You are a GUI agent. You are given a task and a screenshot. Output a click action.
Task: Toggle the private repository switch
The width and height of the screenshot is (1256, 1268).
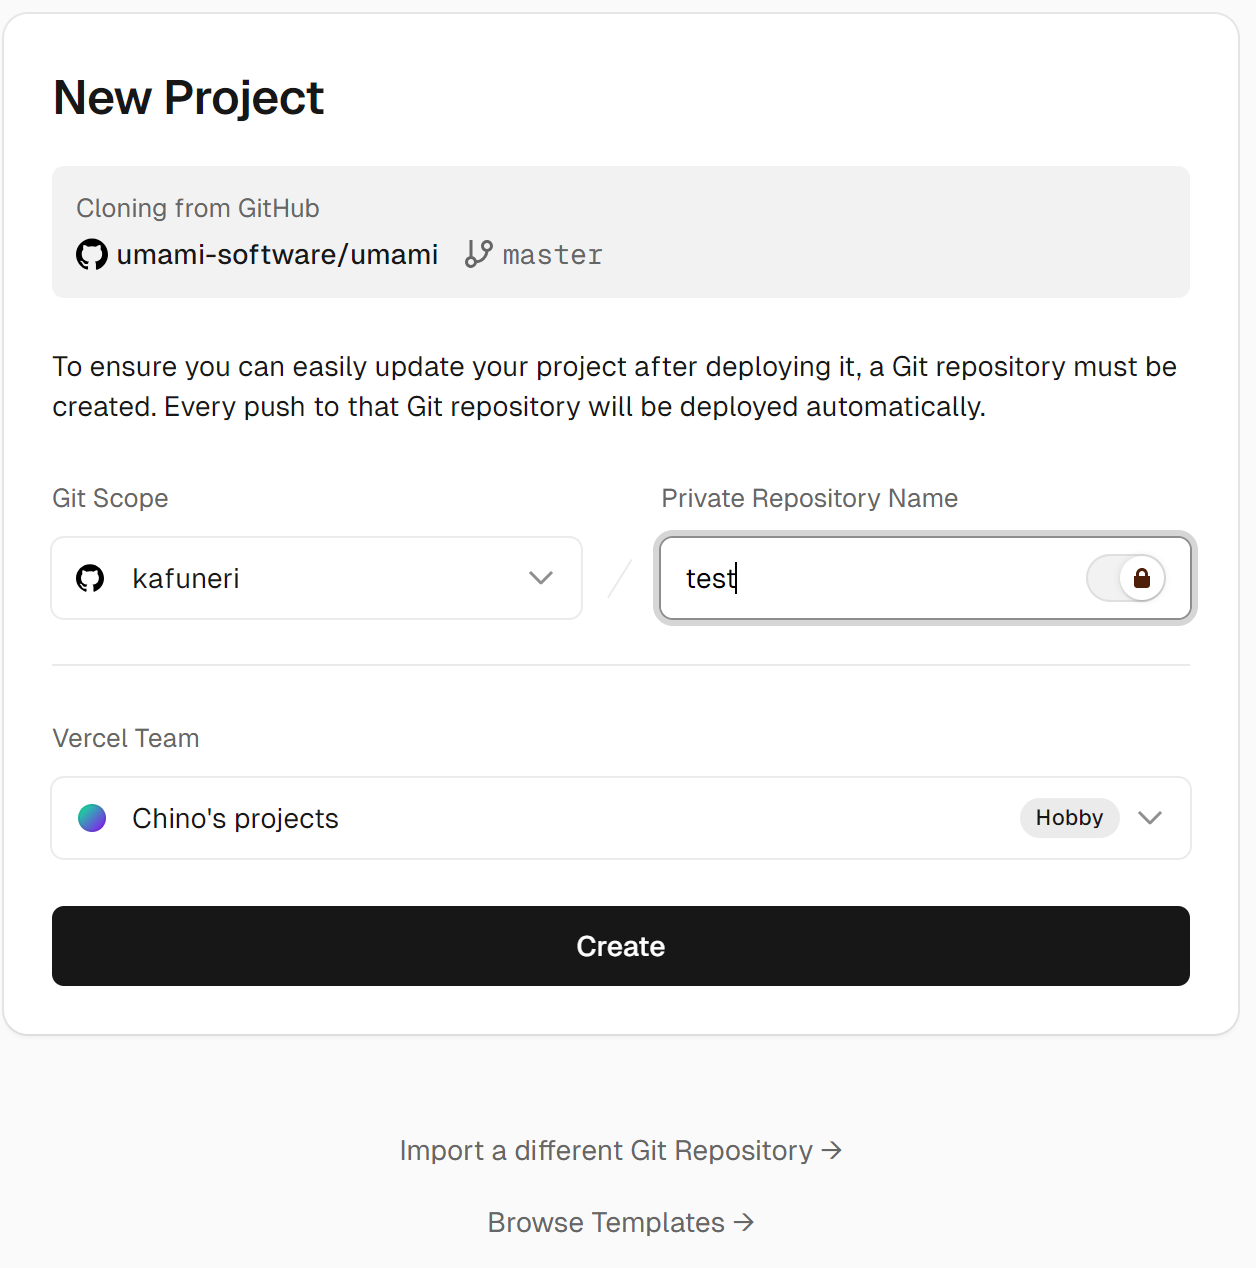pos(1126,578)
